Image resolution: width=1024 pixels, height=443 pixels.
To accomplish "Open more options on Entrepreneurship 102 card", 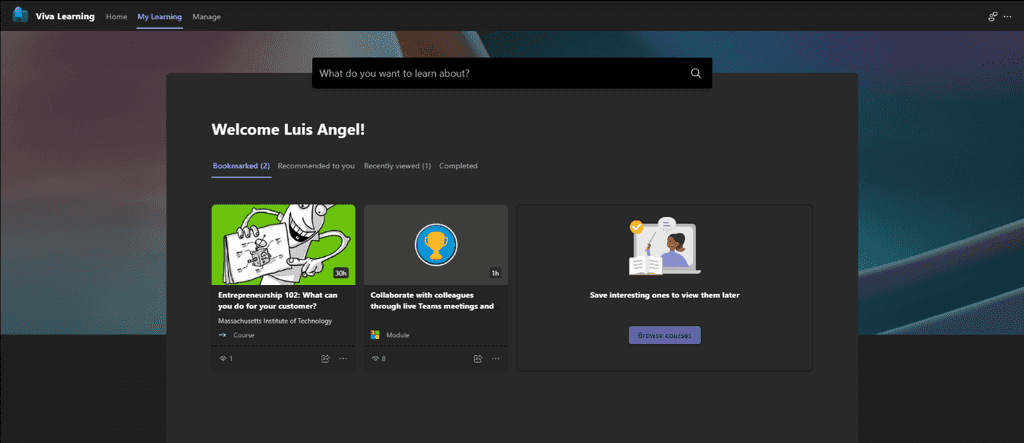I will [344, 358].
